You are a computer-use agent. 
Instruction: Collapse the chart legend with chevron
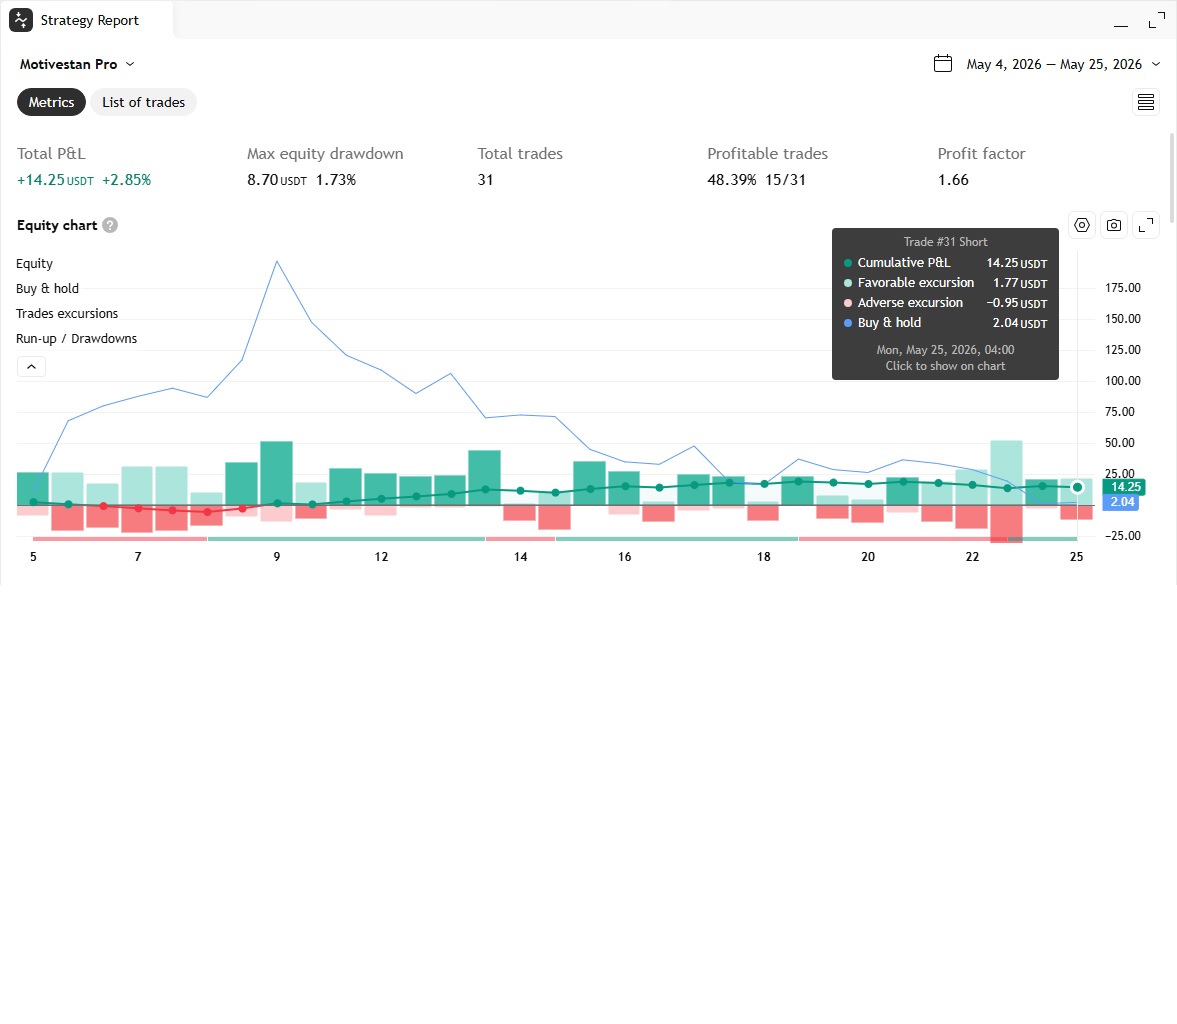tap(32, 366)
